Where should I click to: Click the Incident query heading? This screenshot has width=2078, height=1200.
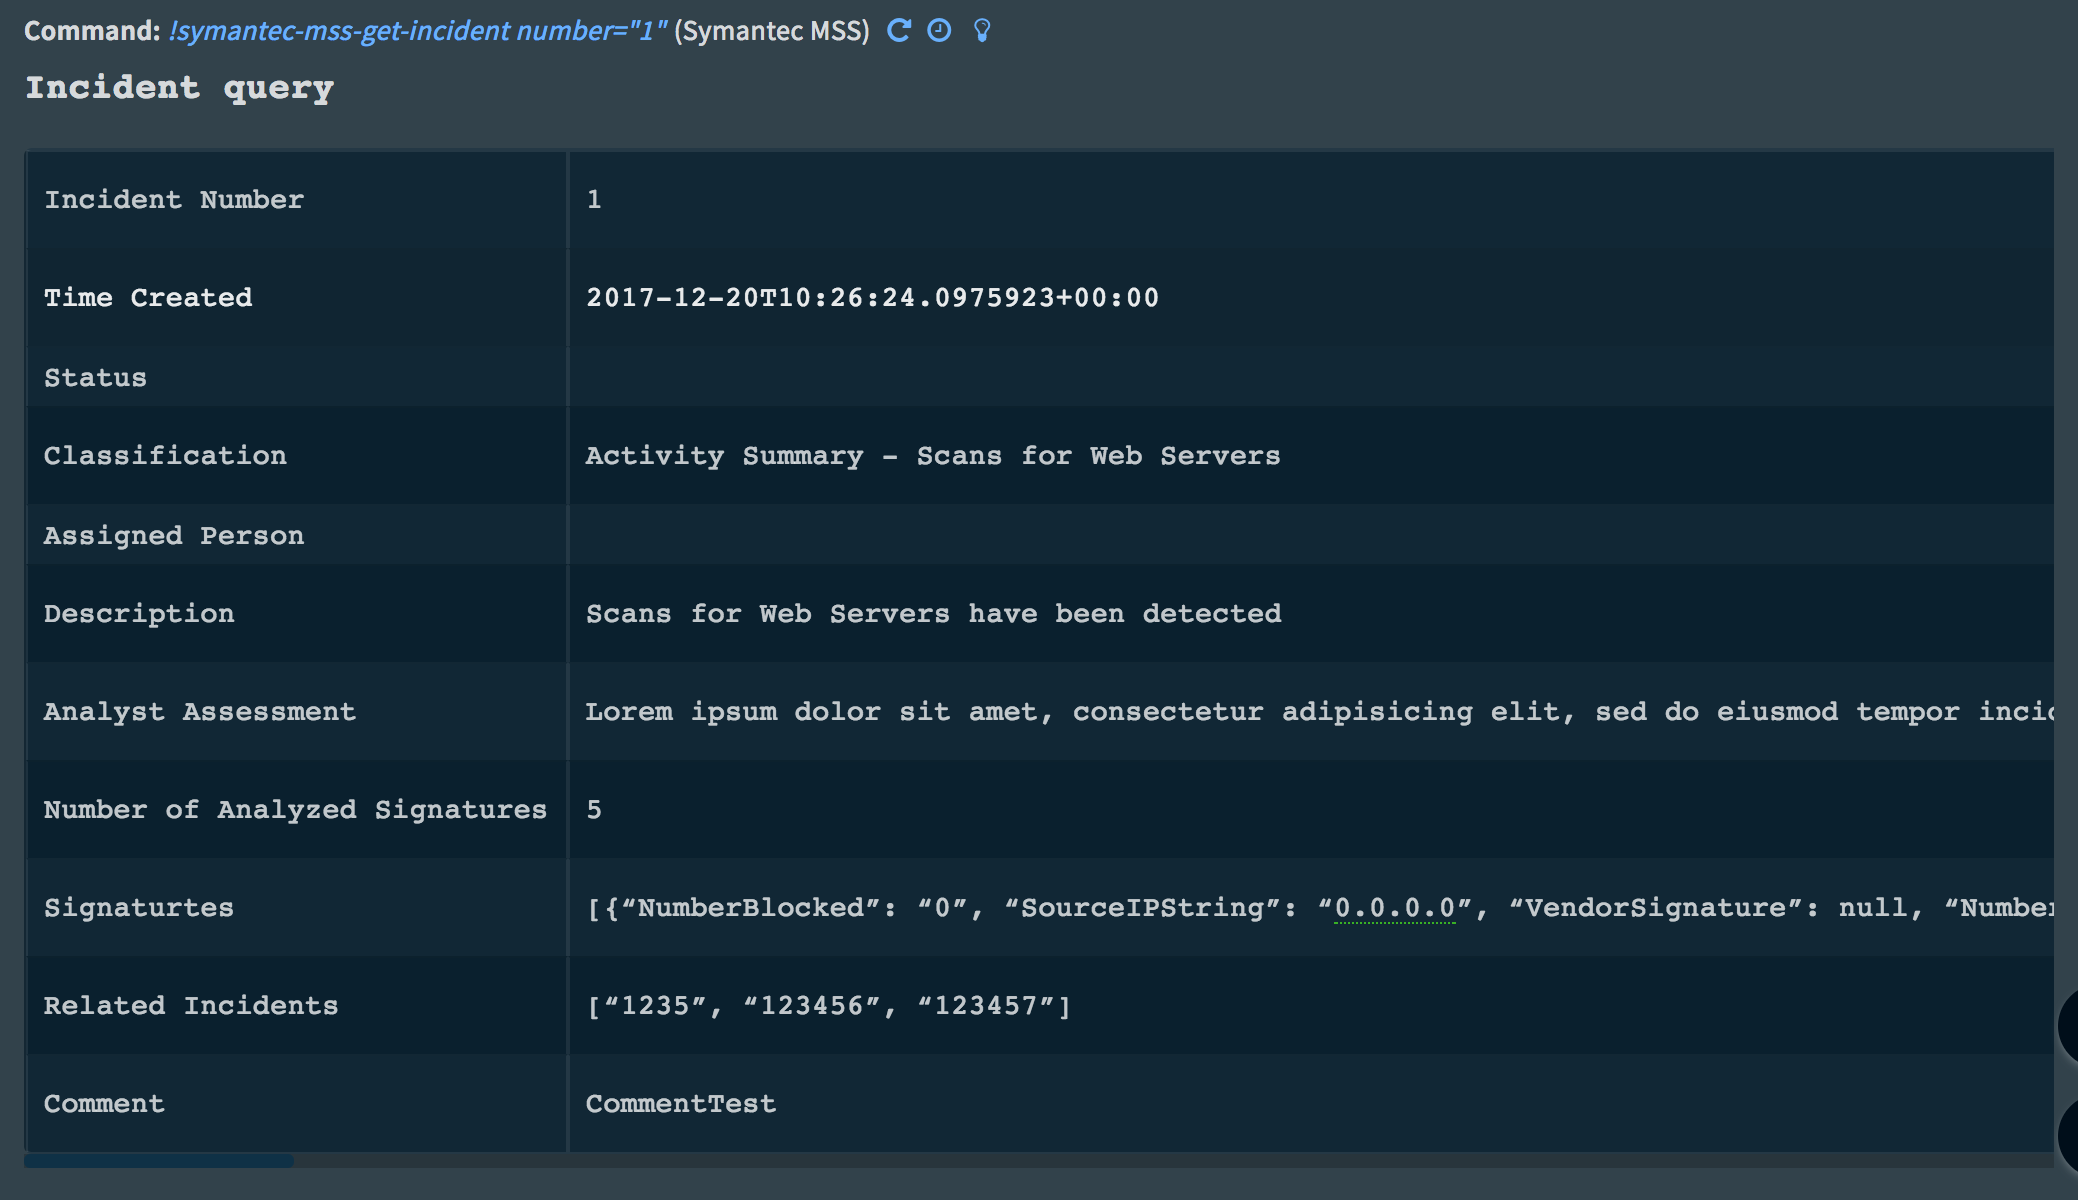[180, 88]
